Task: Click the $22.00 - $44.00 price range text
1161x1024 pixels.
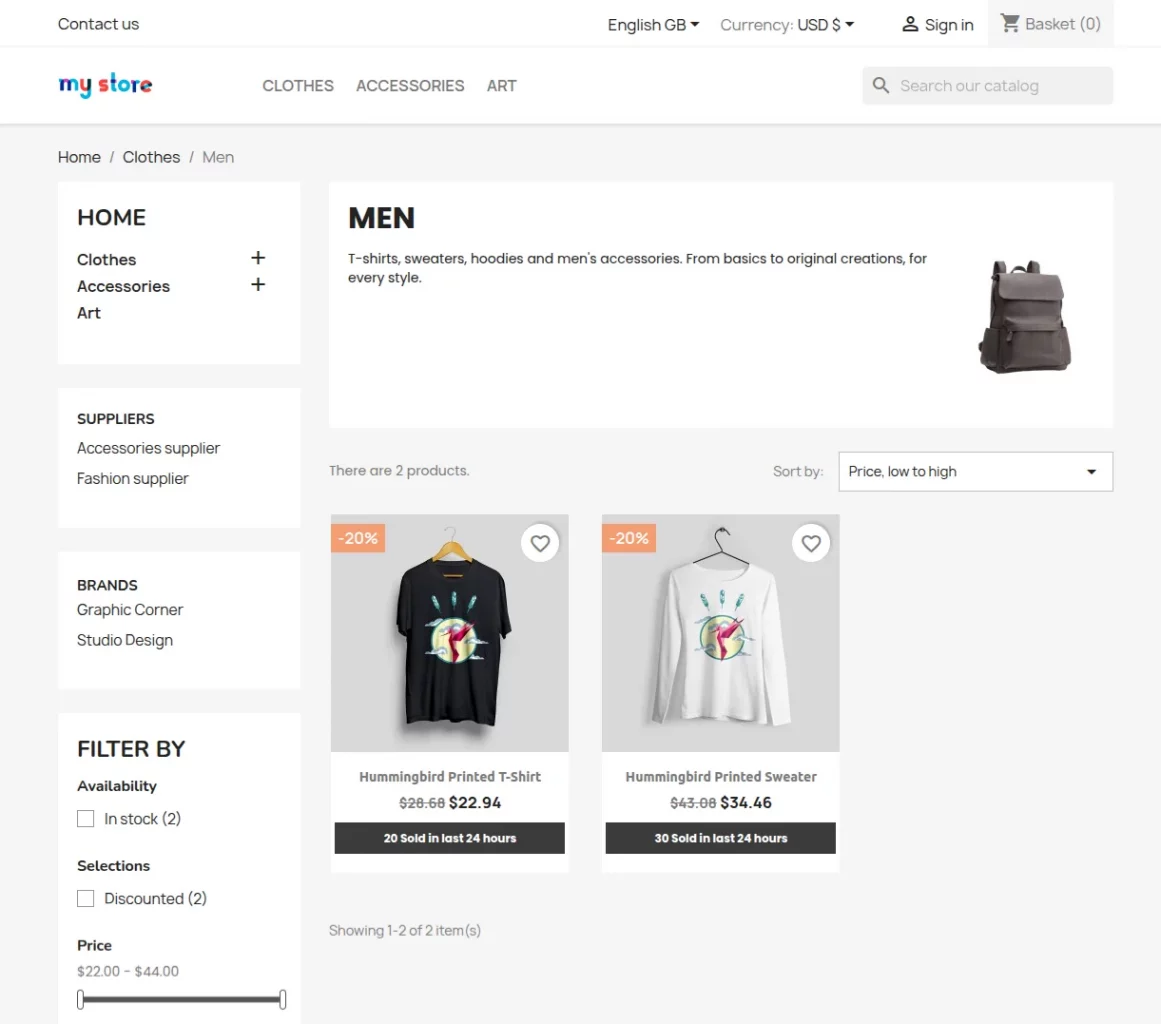Action: 128,971
